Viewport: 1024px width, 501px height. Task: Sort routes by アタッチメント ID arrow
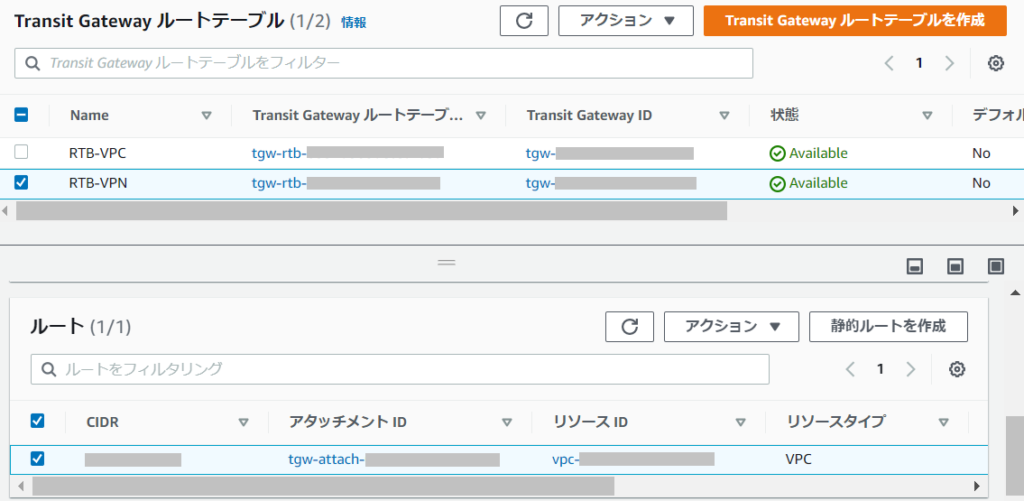coord(507,422)
